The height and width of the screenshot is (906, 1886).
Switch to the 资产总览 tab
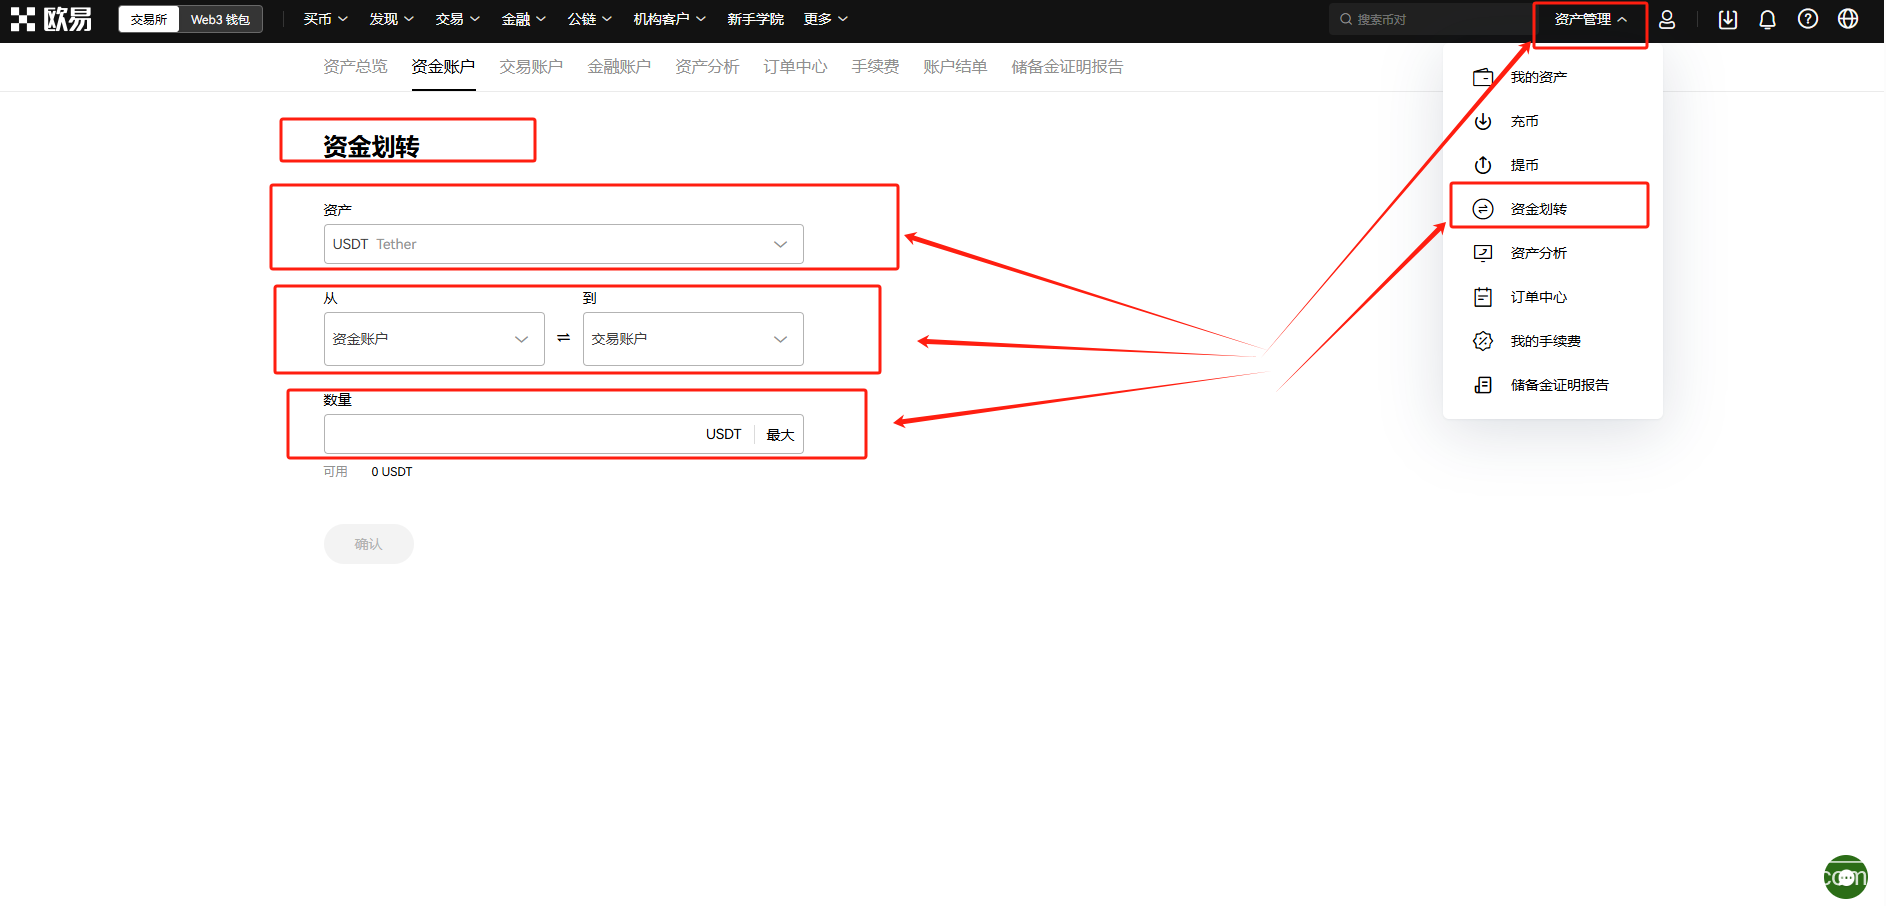(x=355, y=66)
